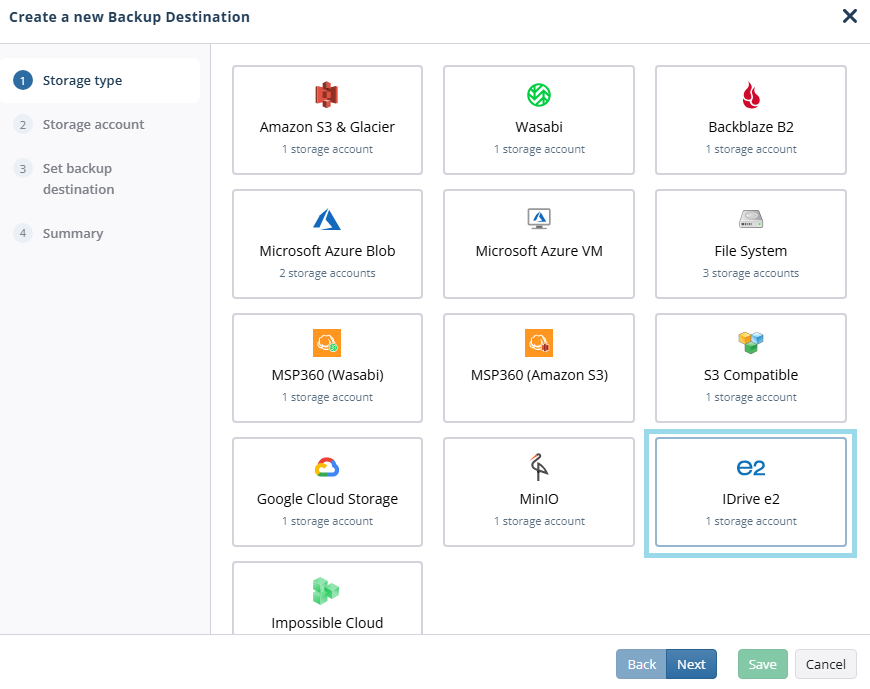The height and width of the screenshot is (689, 870).
Task: Click the 'MSP360 (Amazon S3)' title text
Action: [539, 375]
